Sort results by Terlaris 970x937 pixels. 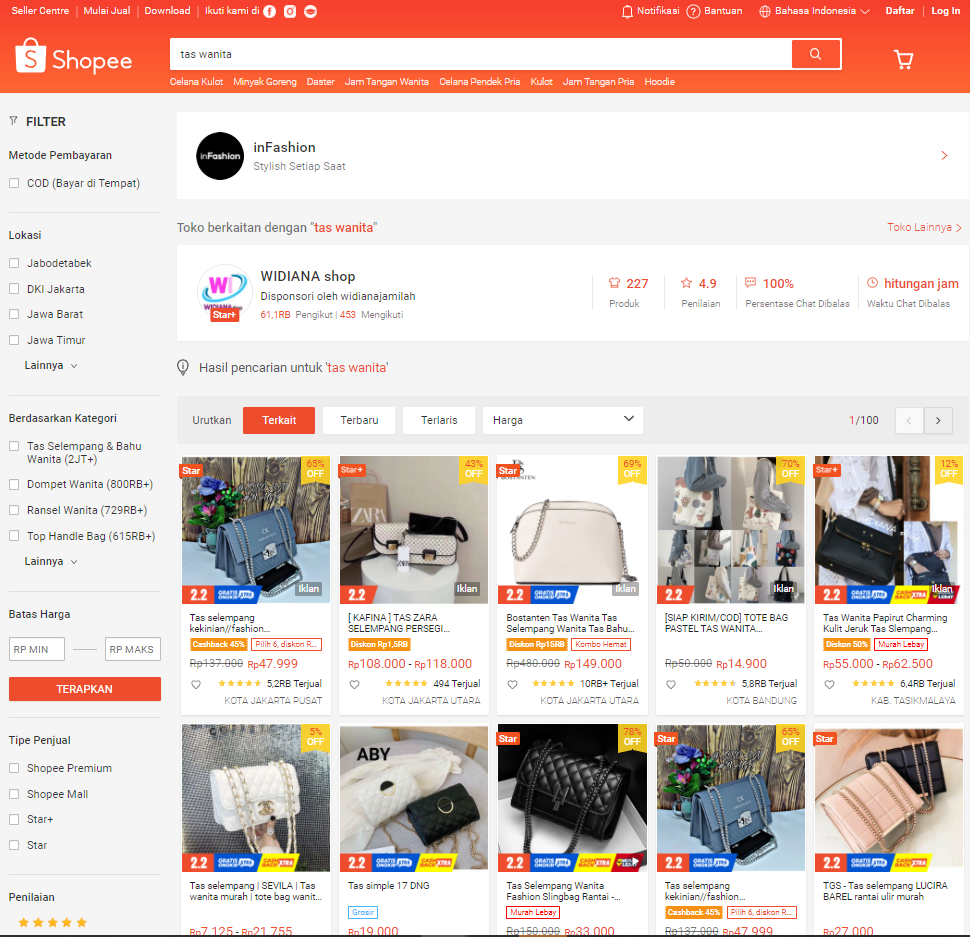pos(439,421)
